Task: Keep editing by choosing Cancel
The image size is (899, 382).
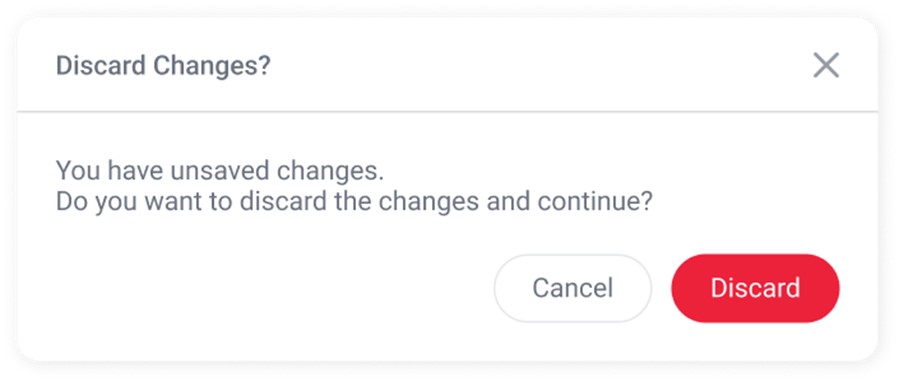Action: pos(572,288)
